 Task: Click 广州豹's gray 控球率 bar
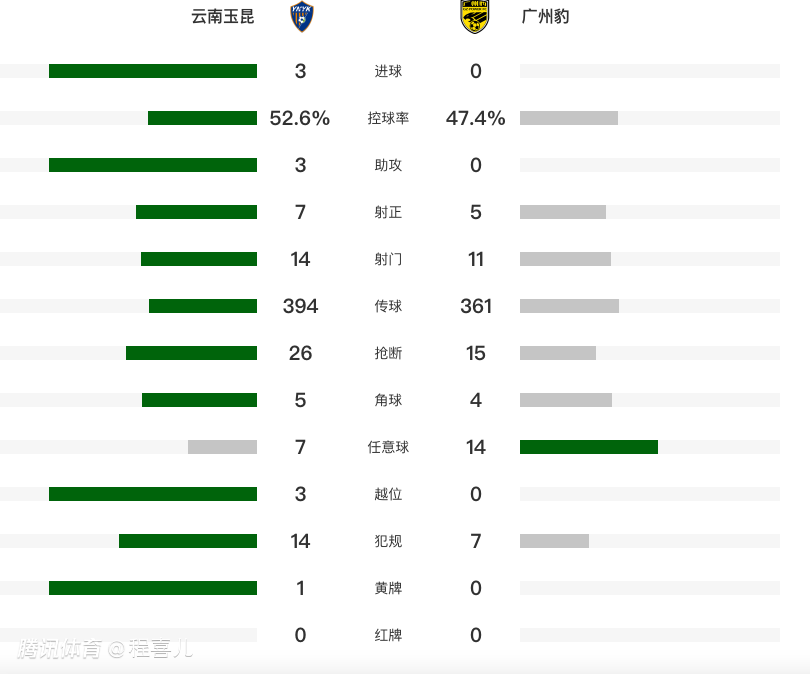point(569,118)
